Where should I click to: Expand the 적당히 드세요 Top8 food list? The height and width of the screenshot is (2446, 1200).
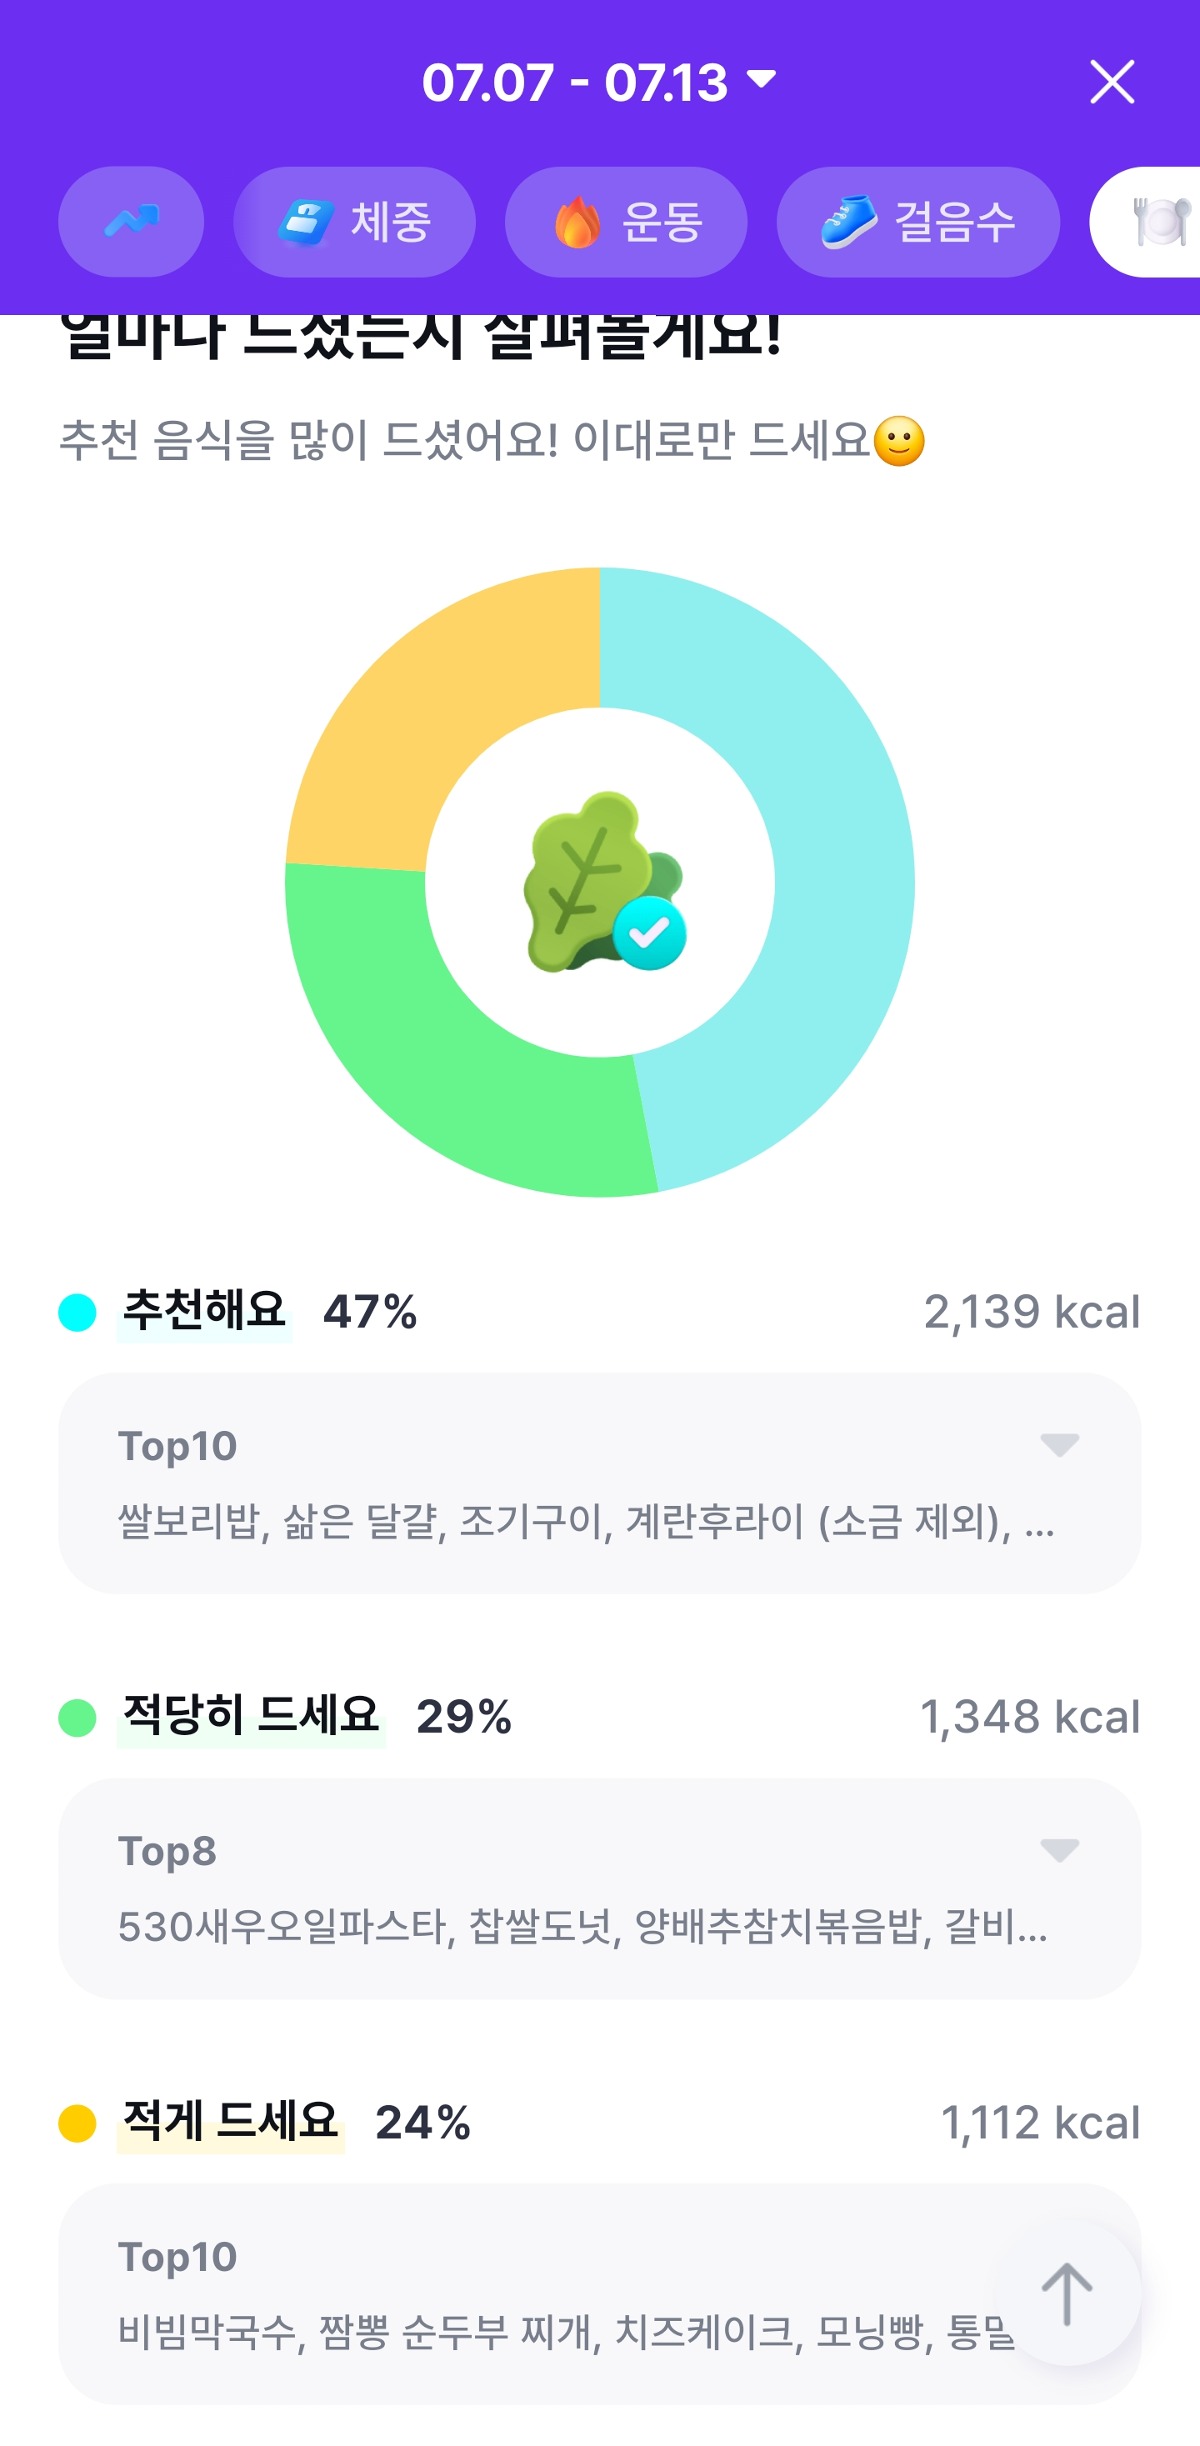(1059, 1850)
